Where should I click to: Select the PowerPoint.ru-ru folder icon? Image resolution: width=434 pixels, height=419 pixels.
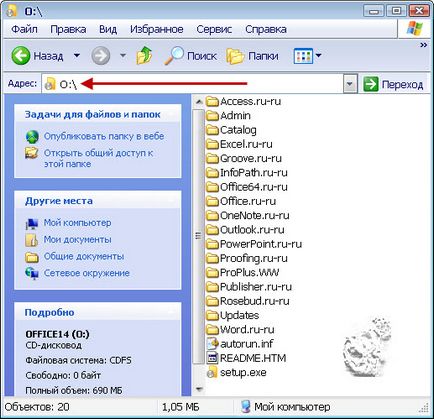click(212, 244)
